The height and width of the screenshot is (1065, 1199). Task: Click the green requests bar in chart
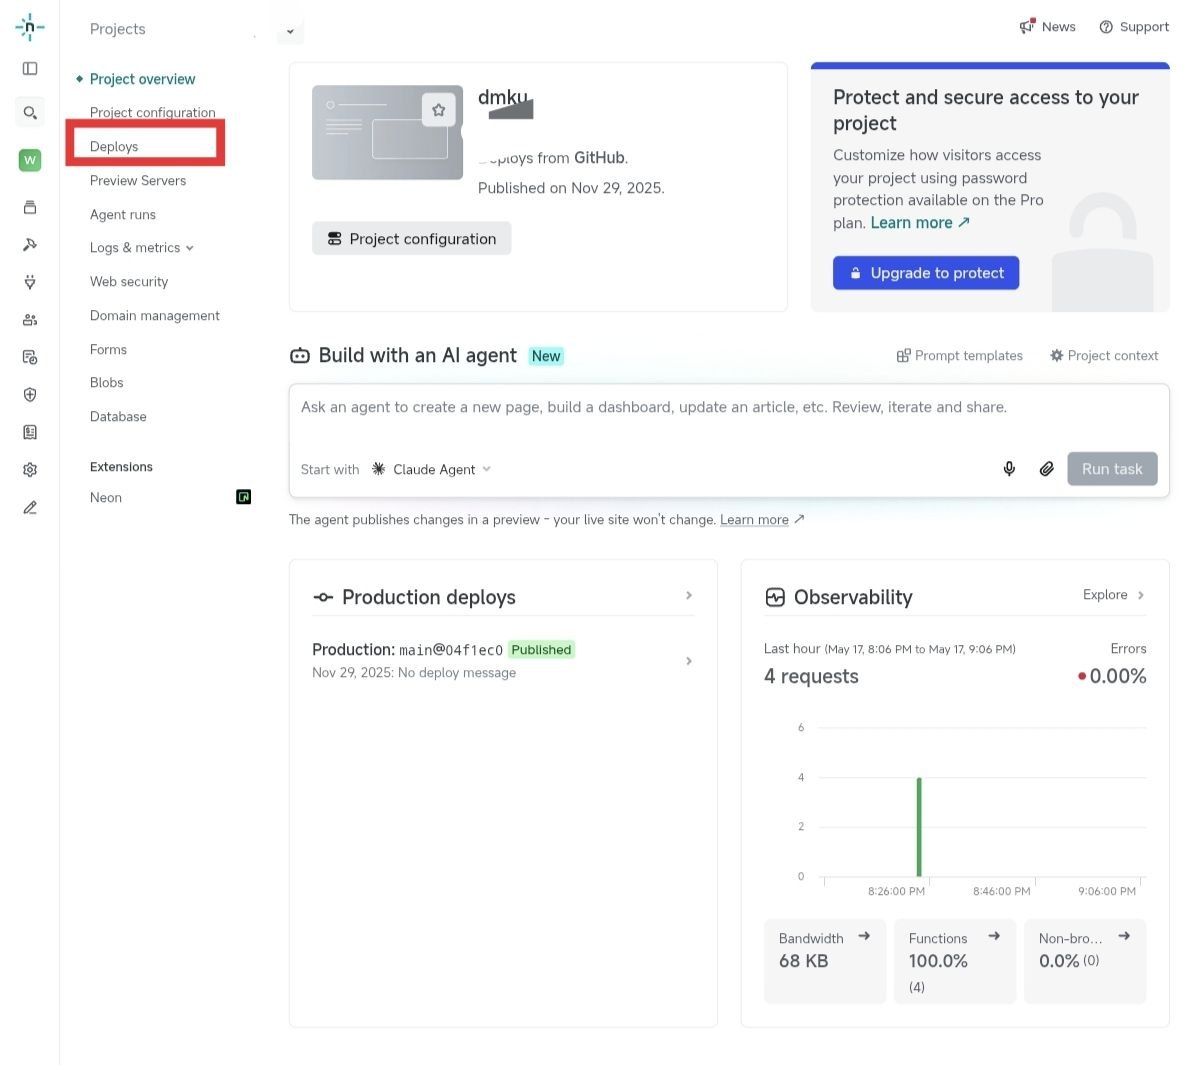tap(918, 826)
